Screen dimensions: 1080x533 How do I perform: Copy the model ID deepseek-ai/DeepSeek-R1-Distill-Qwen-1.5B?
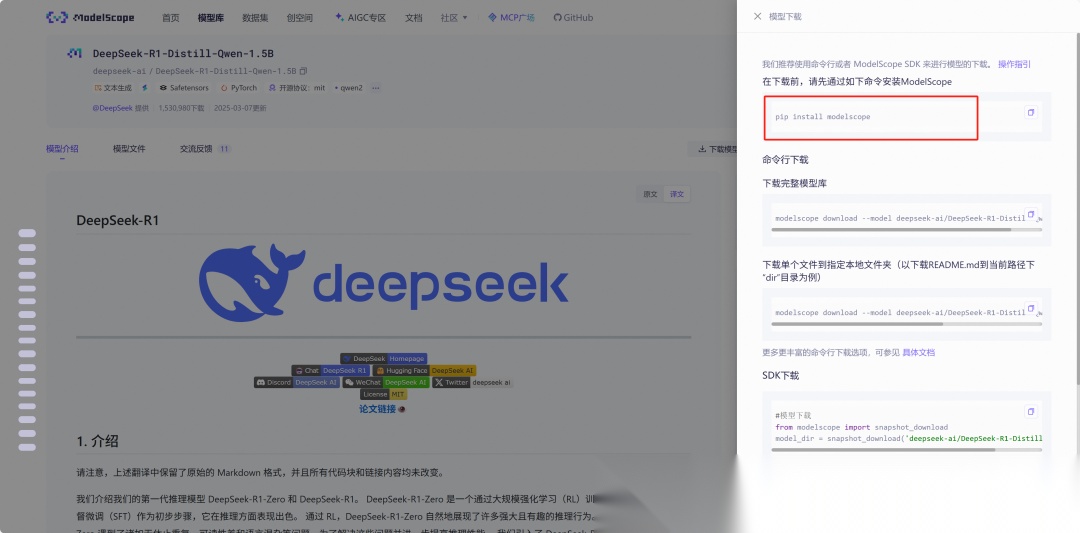(303, 71)
